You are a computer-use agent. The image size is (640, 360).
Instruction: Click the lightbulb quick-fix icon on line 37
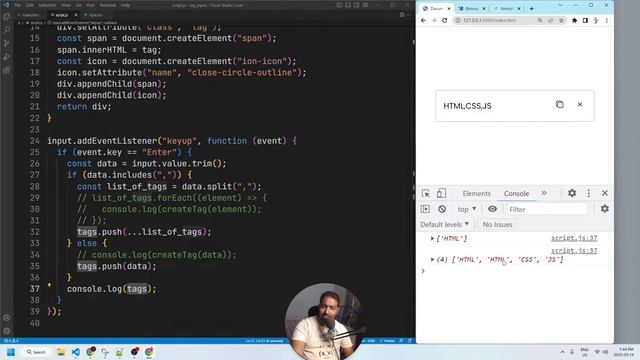click(49, 285)
